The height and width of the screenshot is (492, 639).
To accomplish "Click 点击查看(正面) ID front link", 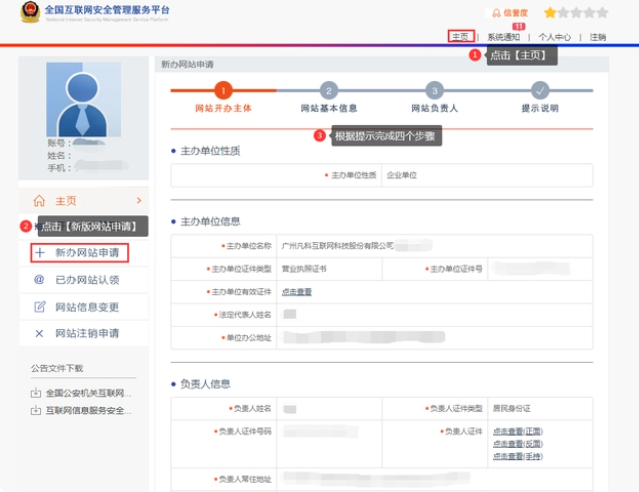I will 517,431.
